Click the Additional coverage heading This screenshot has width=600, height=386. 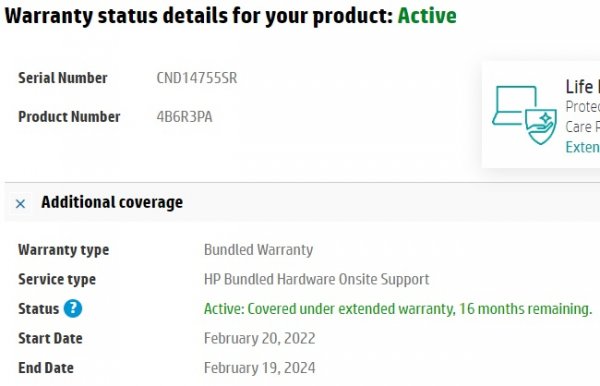point(112,202)
